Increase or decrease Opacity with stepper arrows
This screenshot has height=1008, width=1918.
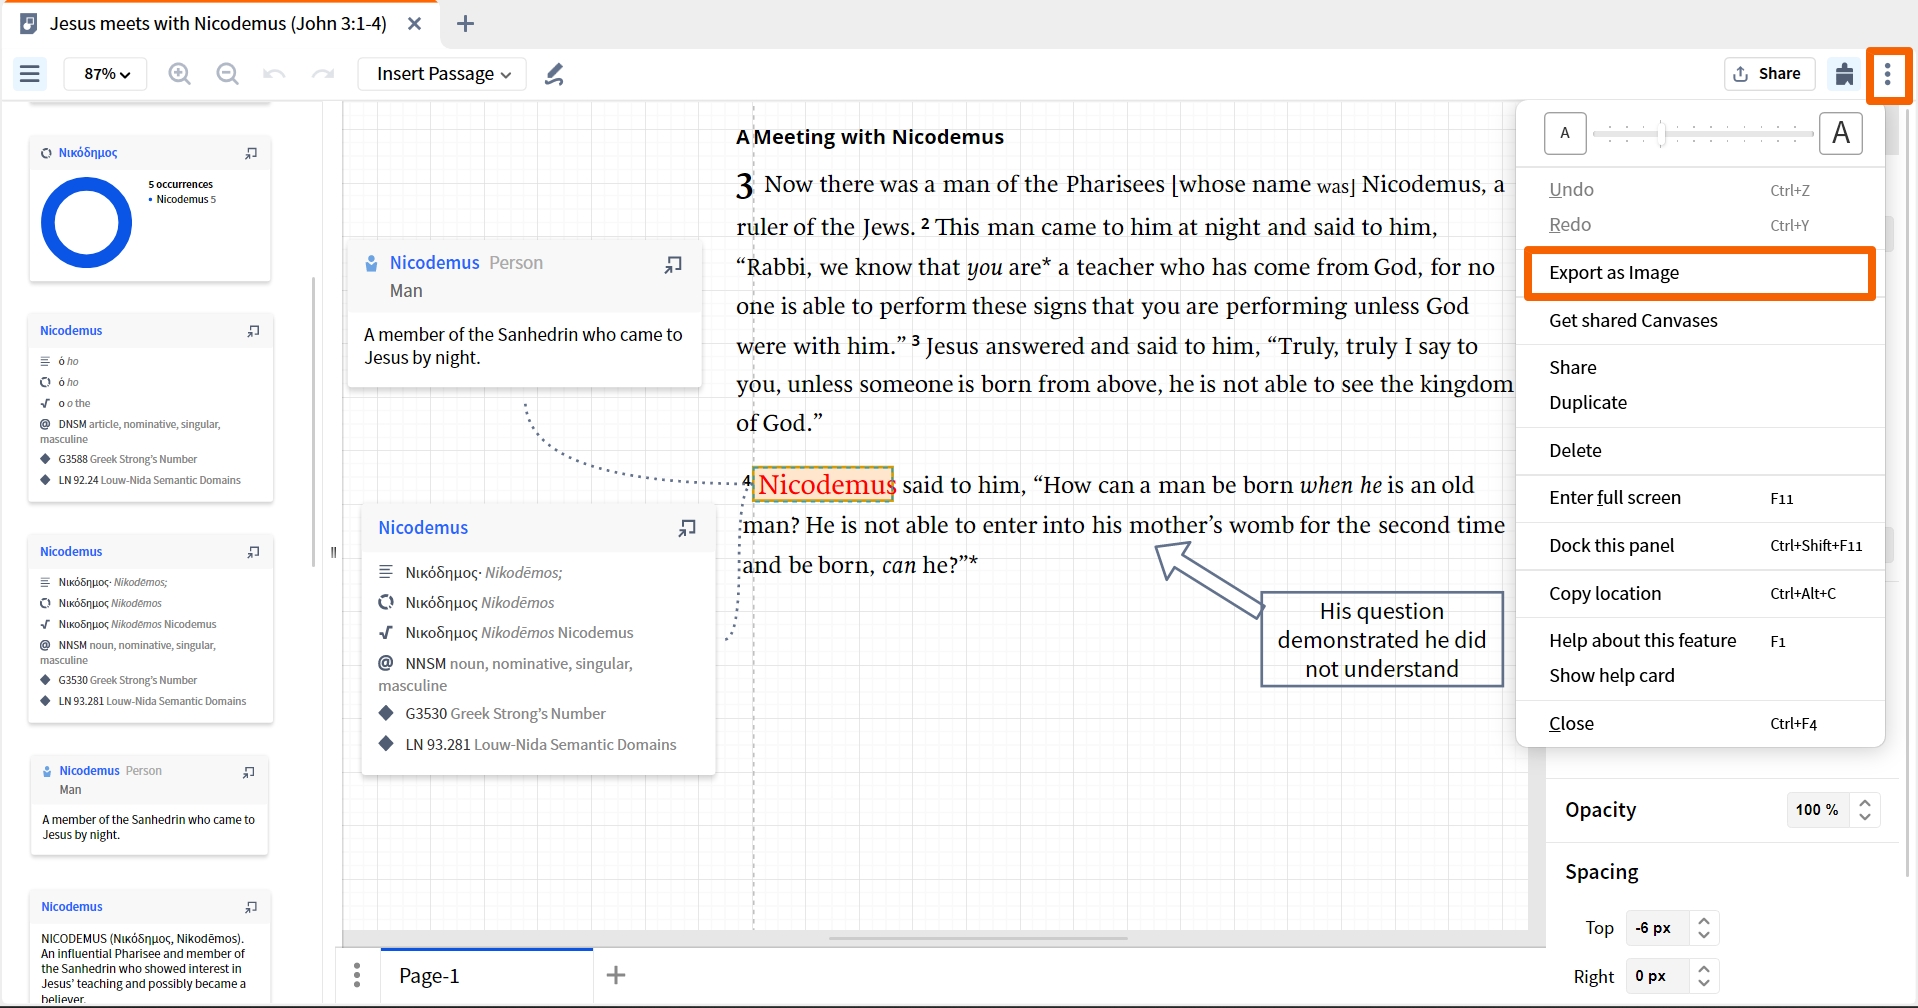click(1865, 810)
